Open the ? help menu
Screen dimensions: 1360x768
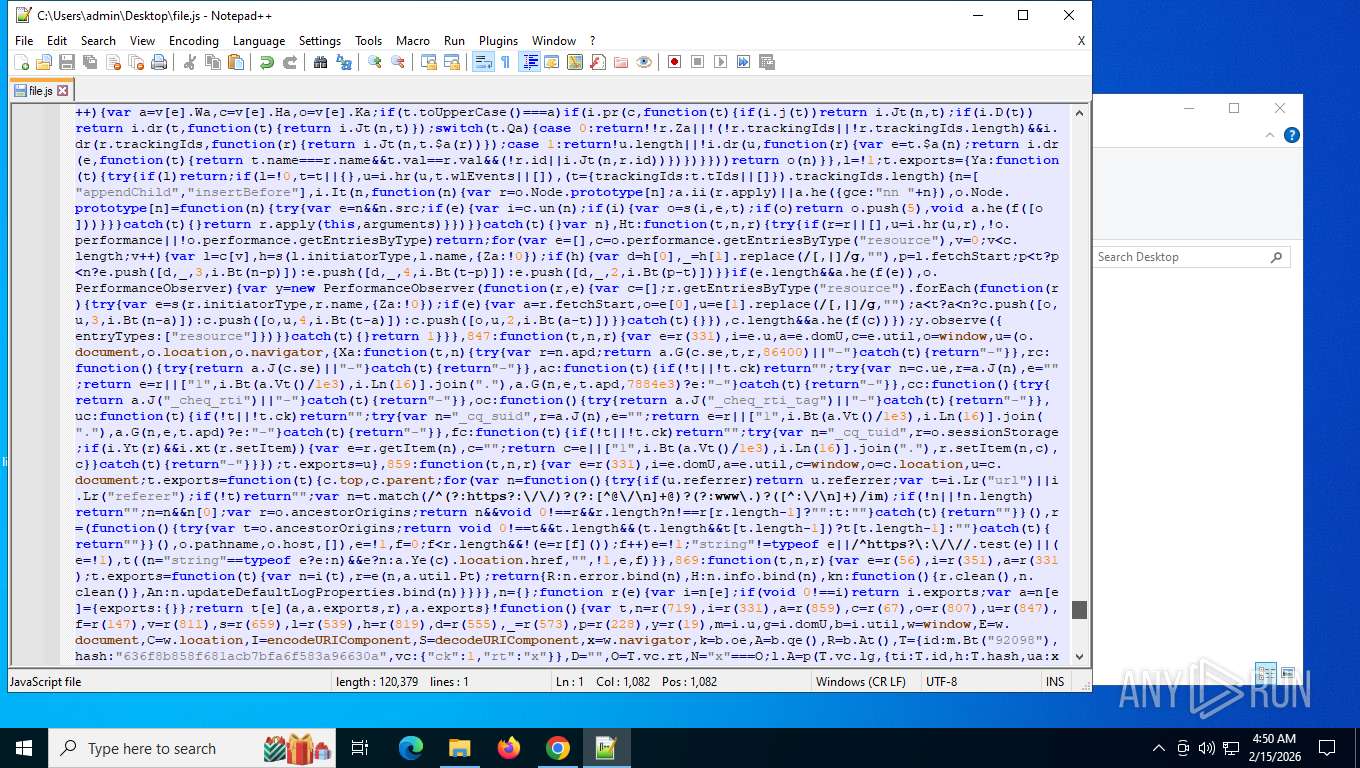click(593, 41)
